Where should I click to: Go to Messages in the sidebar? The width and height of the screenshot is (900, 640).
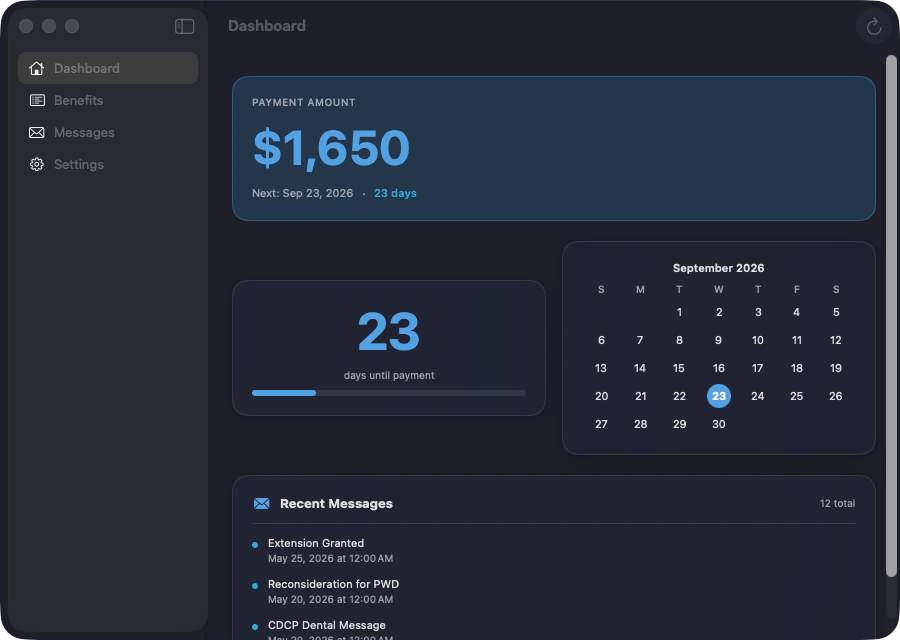click(108, 133)
